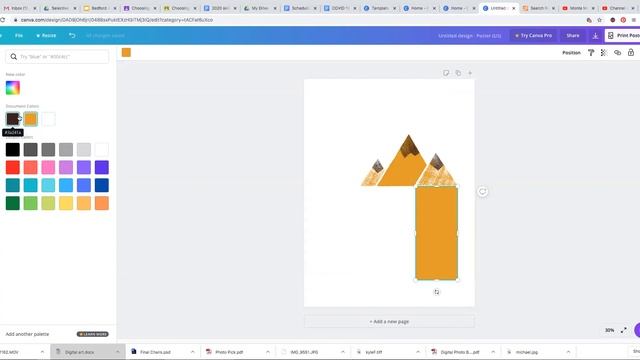Viewport: 640px width, 360px height.
Task: Expand options for Photo Pick.pdf download
Action: tap(268, 352)
